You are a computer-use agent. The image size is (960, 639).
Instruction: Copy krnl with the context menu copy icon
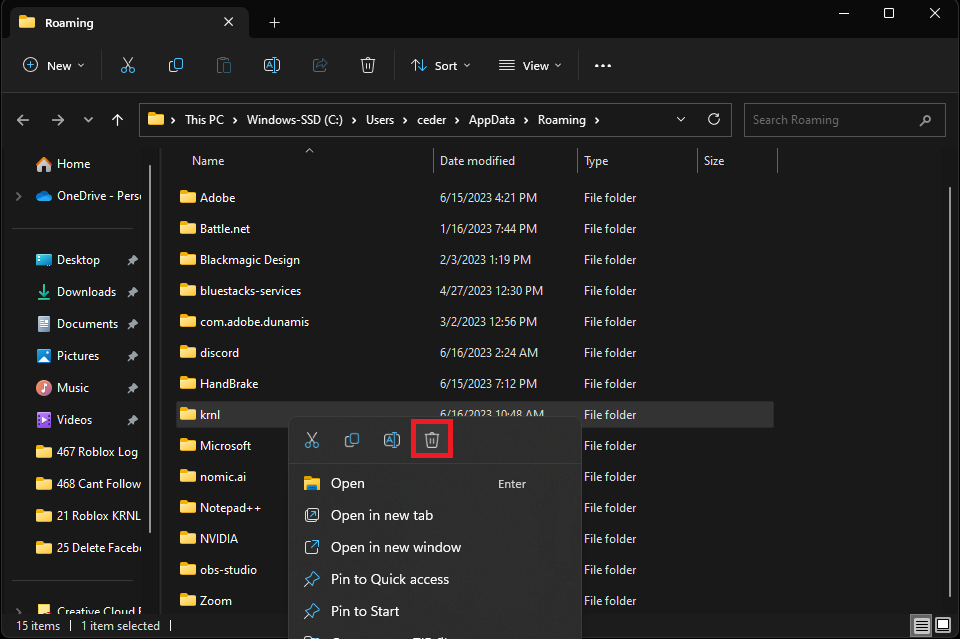click(351, 440)
